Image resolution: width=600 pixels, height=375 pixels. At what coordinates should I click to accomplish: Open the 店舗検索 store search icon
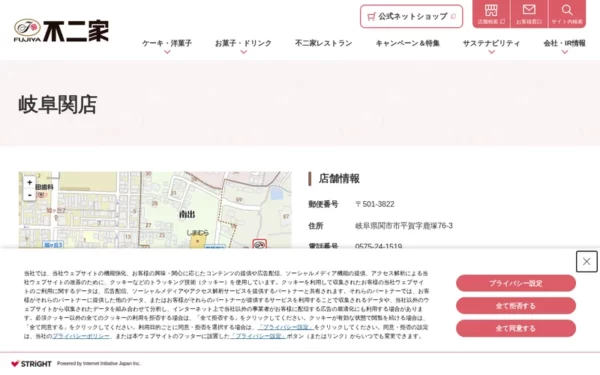click(491, 14)
